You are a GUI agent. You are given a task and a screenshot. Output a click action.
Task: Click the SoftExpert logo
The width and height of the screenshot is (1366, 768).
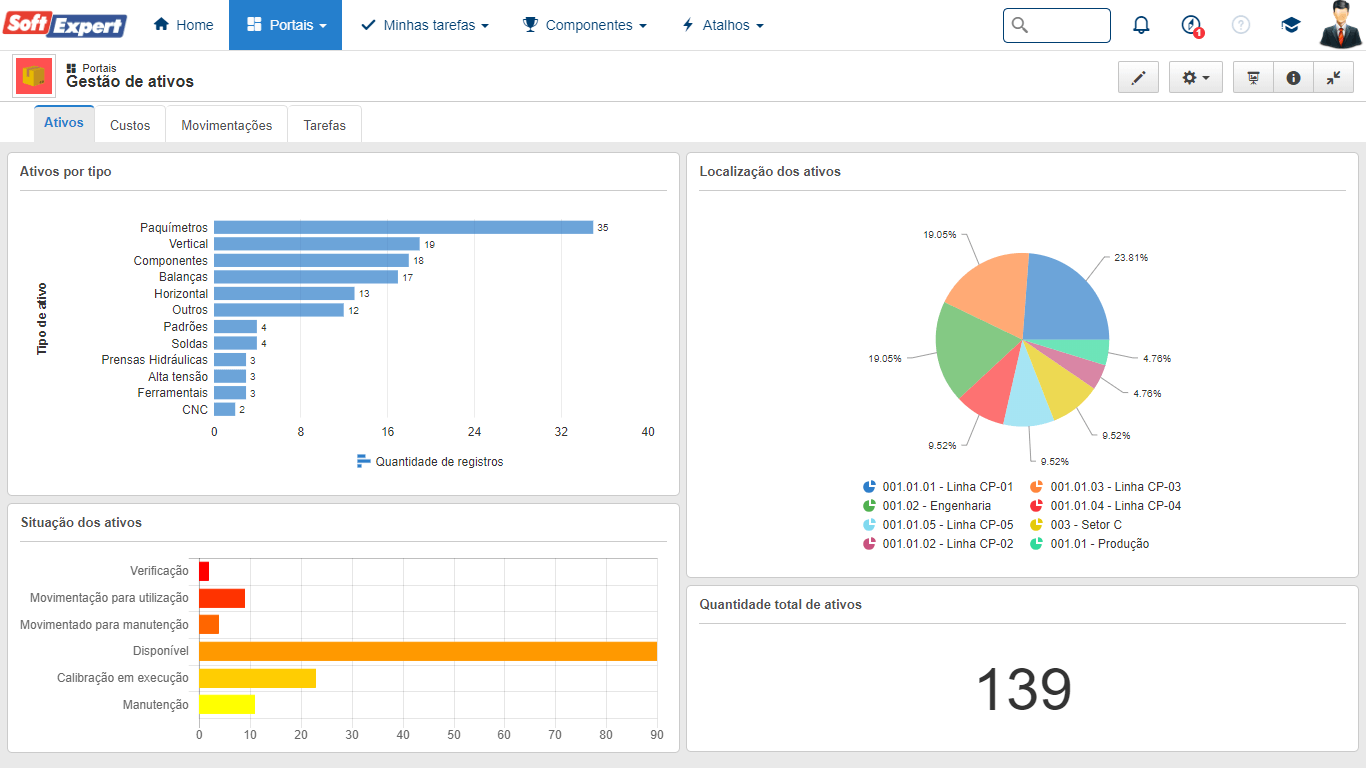[x=65, y=25]
